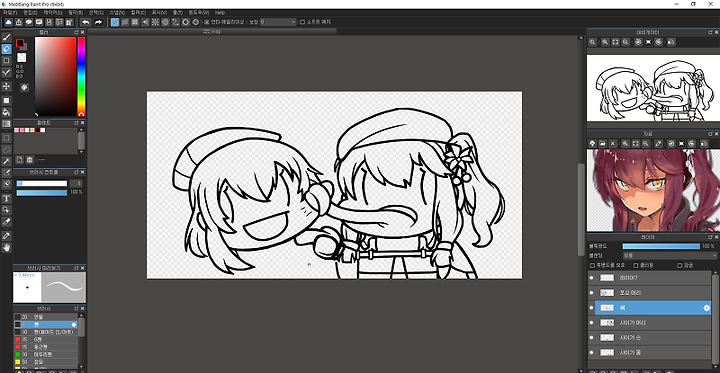This screenshot has height=373, width=720.
Task: Hide the bottom visible layer
Action: pos(591,353)
